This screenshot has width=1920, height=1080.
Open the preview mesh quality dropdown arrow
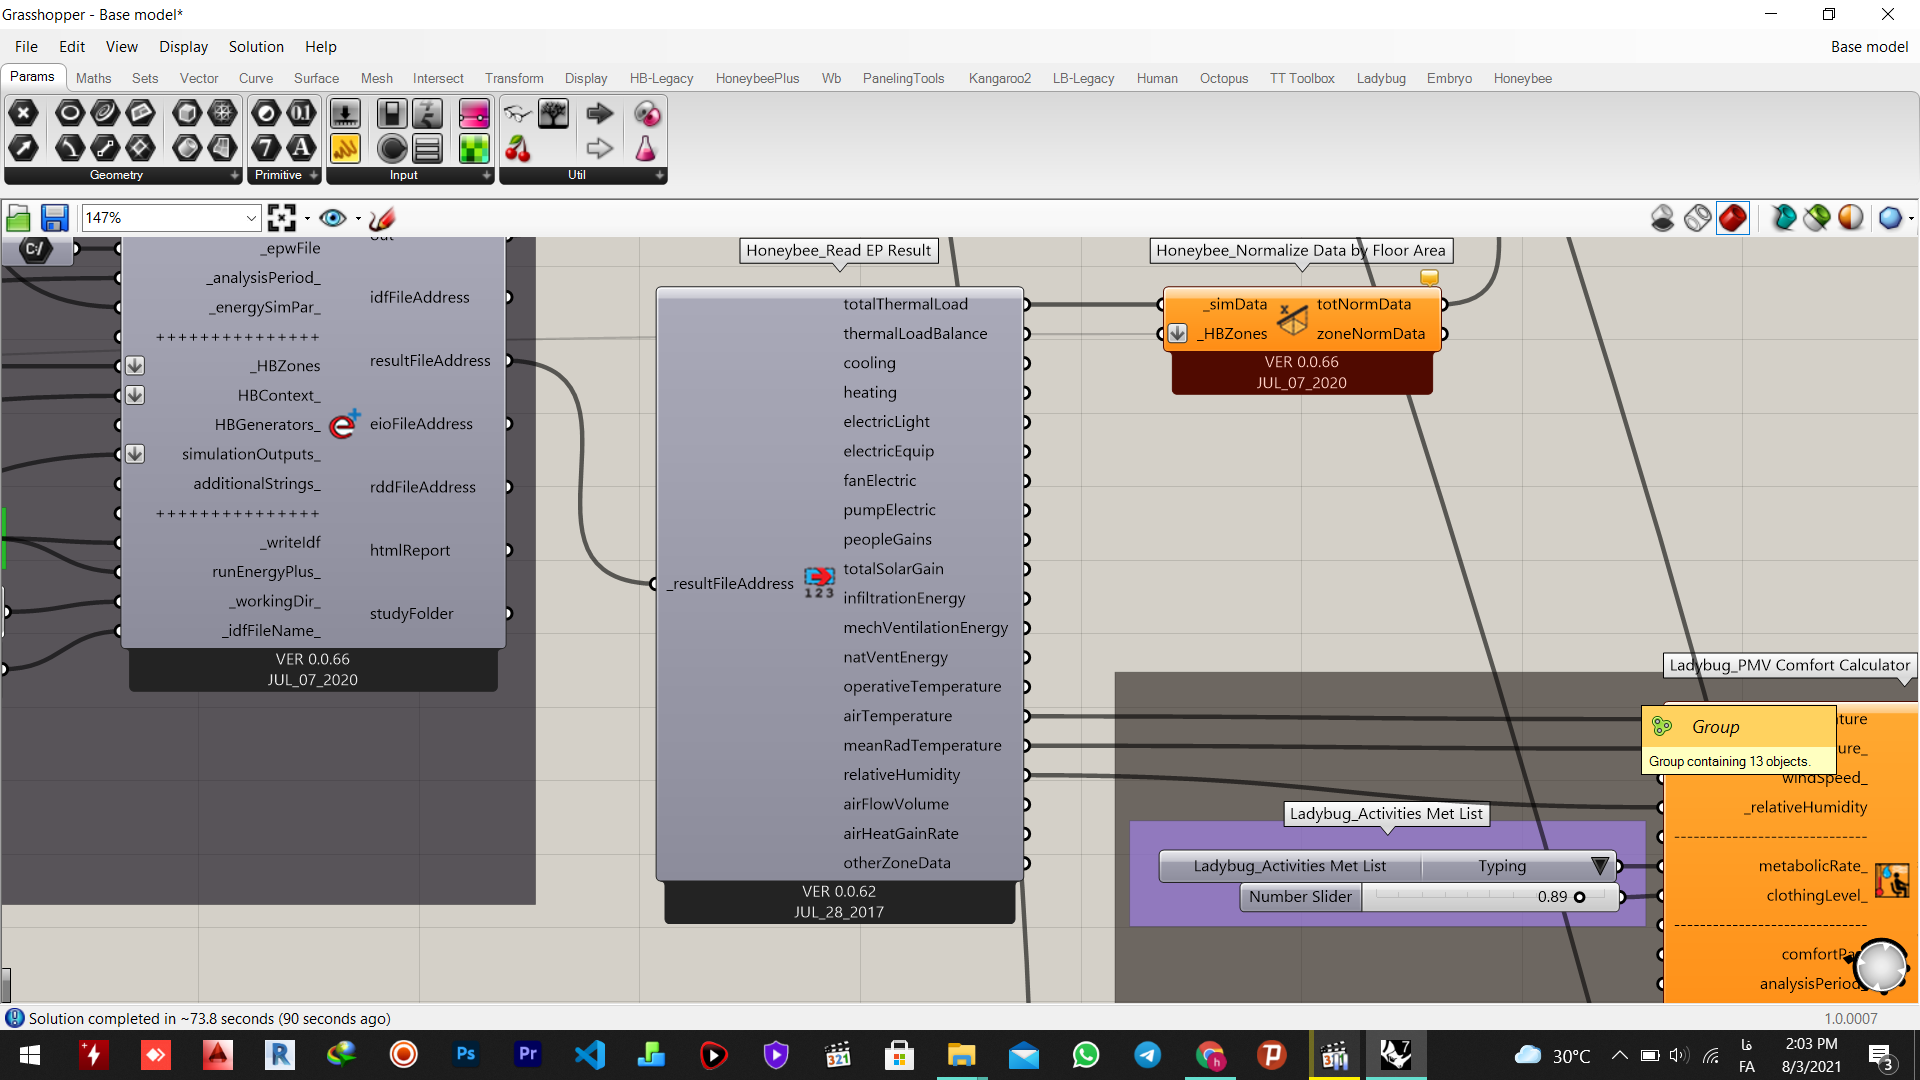pos(1911,218)
